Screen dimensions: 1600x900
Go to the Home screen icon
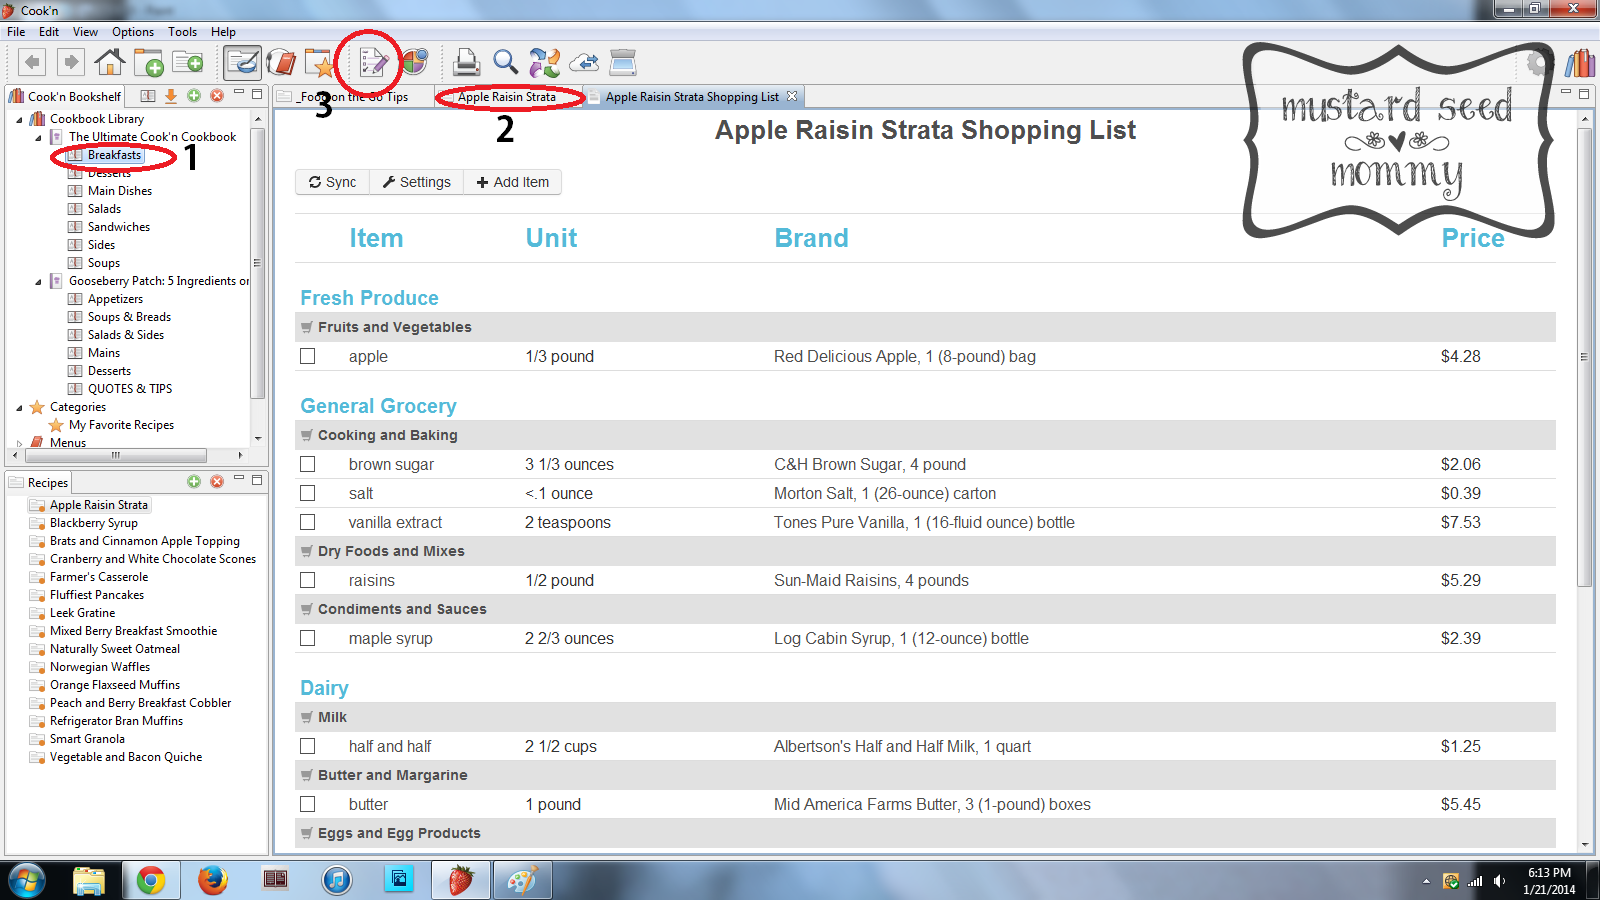(109, 63)
